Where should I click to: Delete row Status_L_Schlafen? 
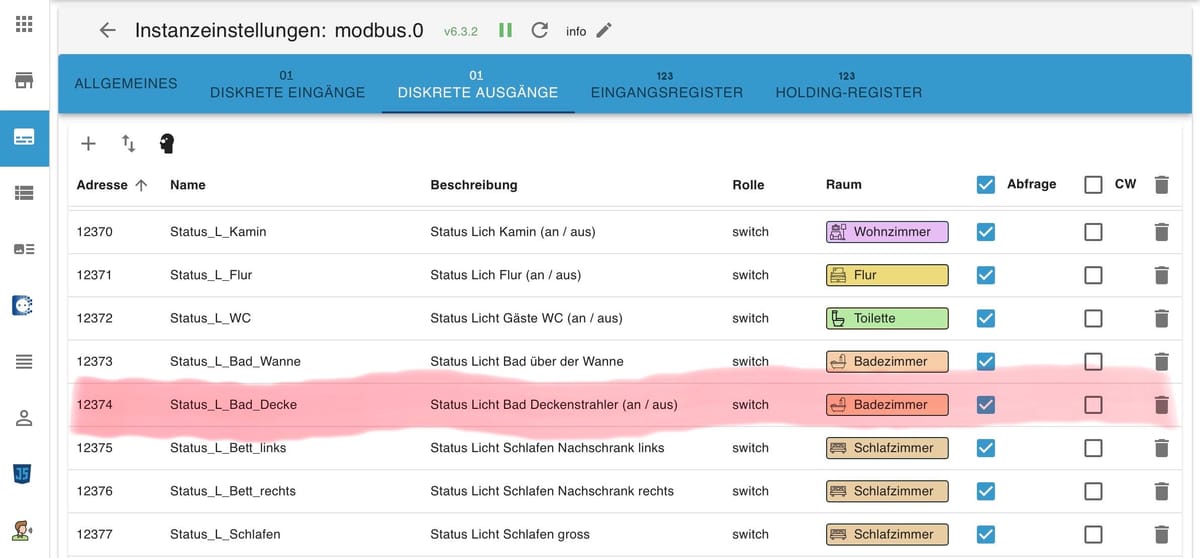pos(1161,534)
